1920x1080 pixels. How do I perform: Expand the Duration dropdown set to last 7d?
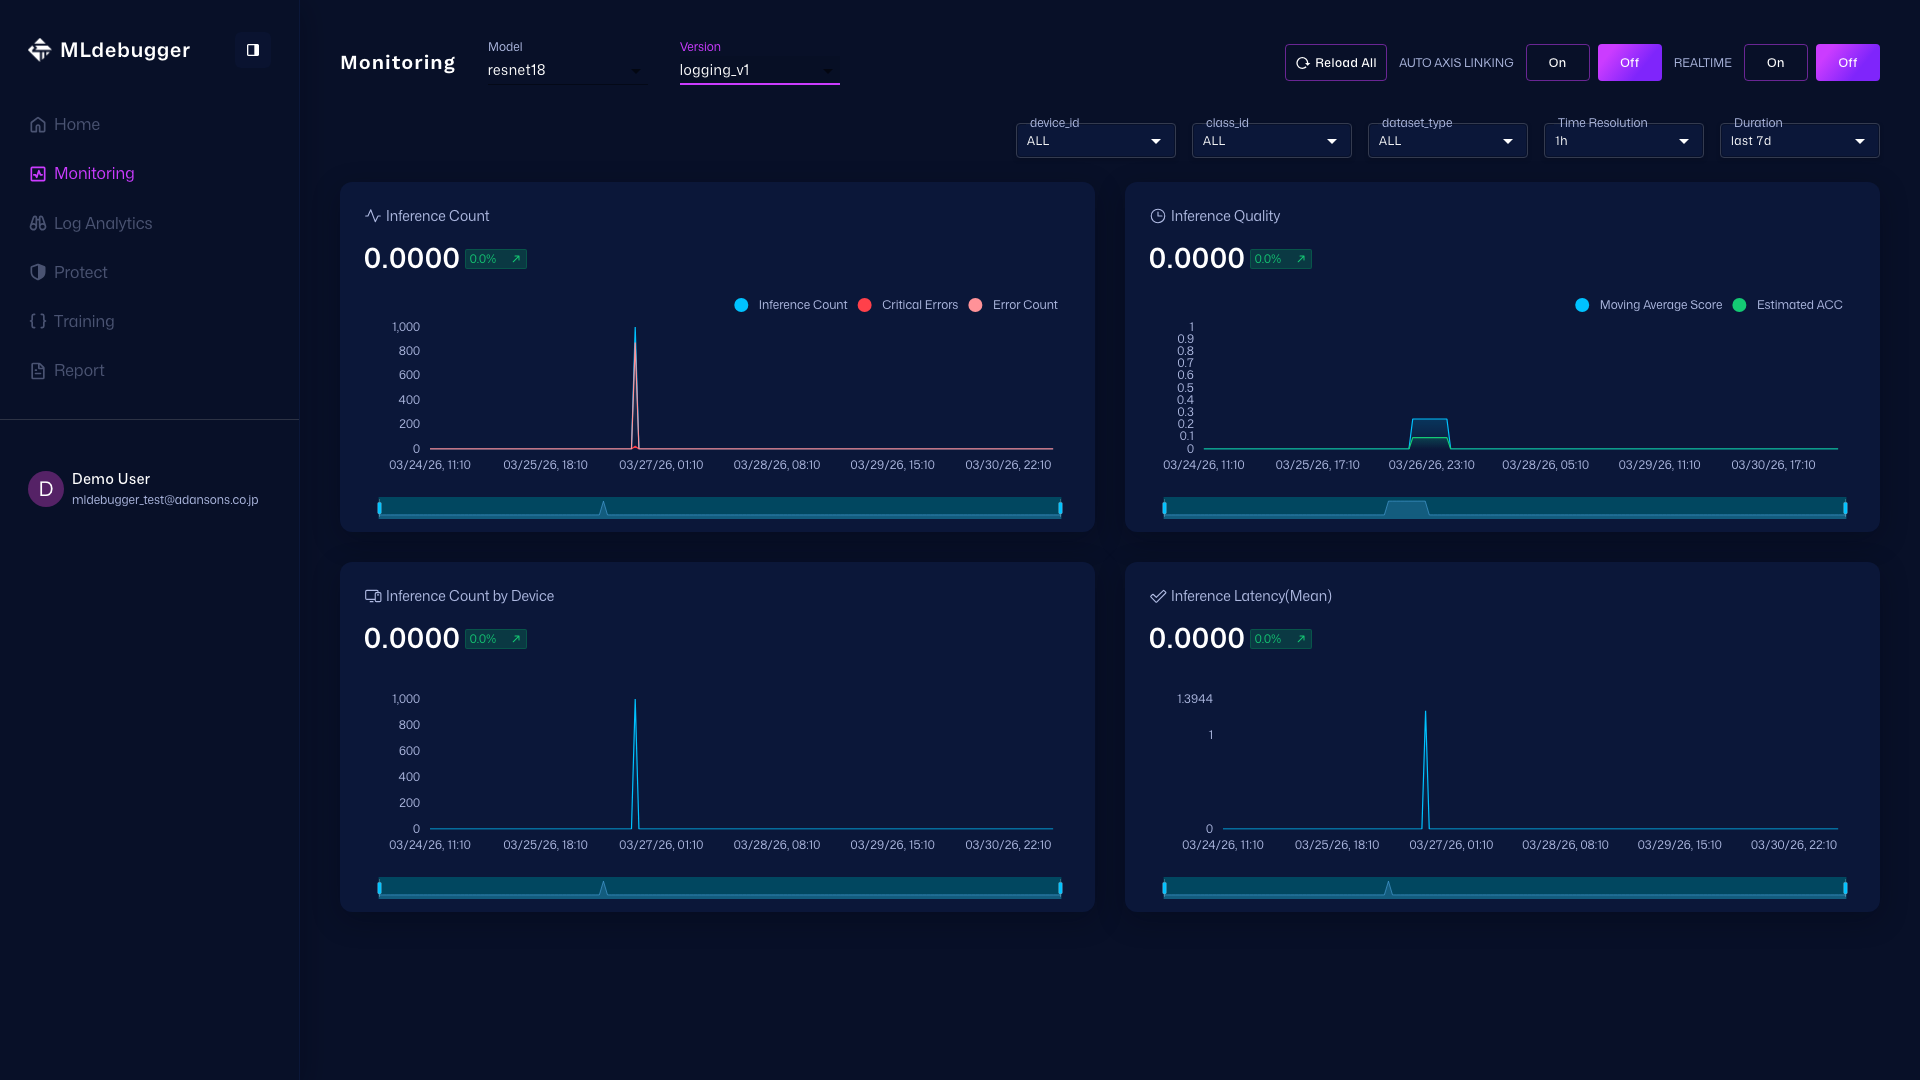pos(1798,140)
